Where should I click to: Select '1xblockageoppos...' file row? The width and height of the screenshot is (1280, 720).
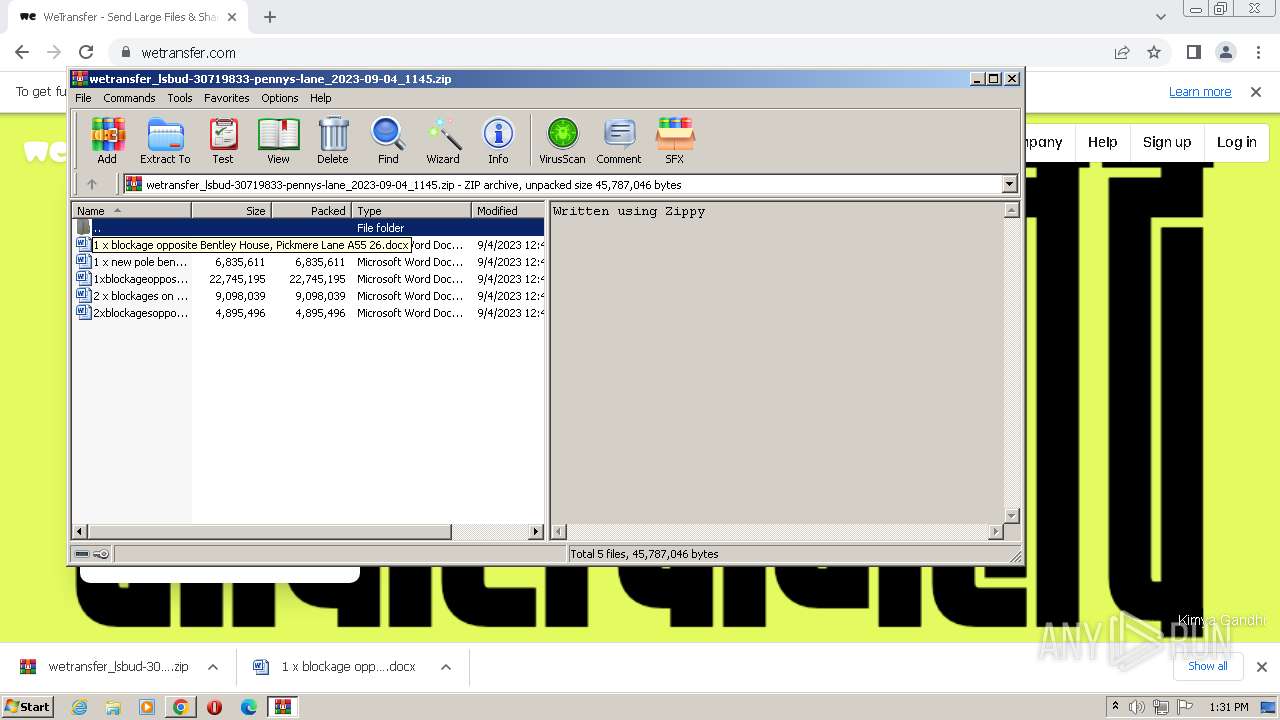[308, 279]
